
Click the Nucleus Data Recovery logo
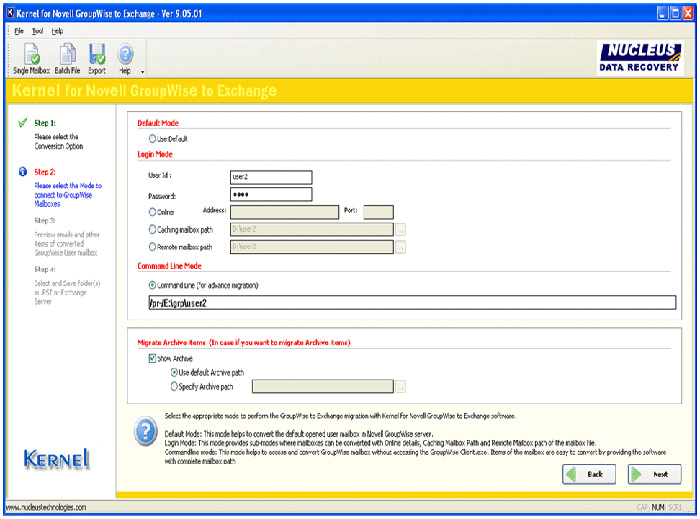pos(640,58)
